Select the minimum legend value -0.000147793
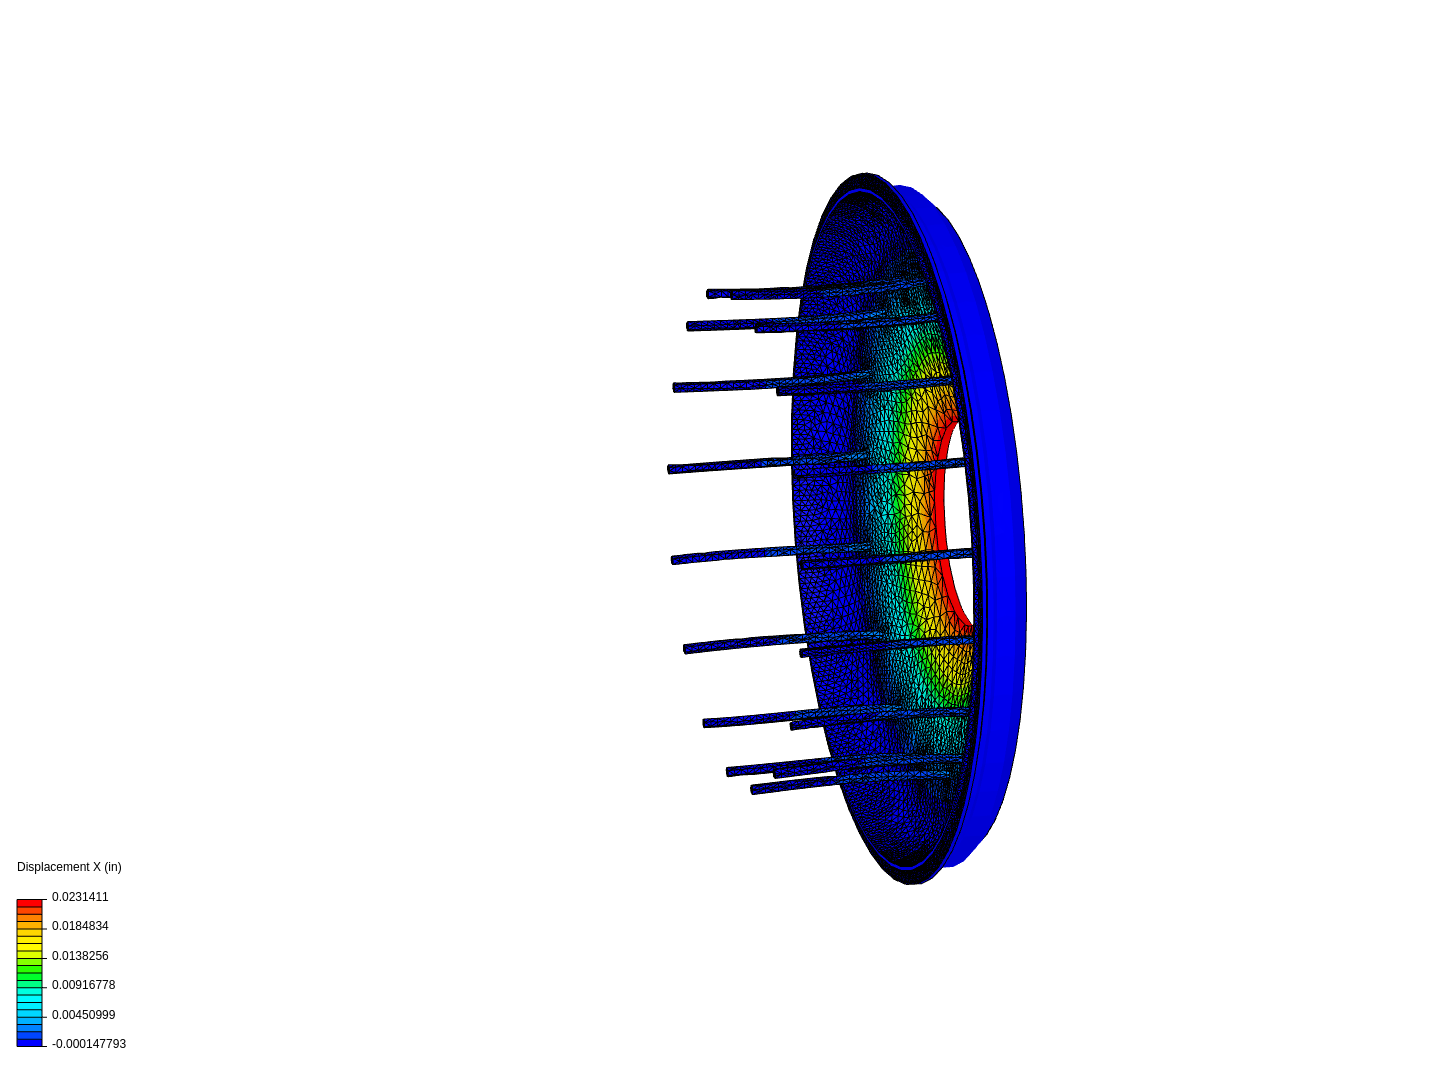The image size is (1440, 1080). click(89, 1044)
